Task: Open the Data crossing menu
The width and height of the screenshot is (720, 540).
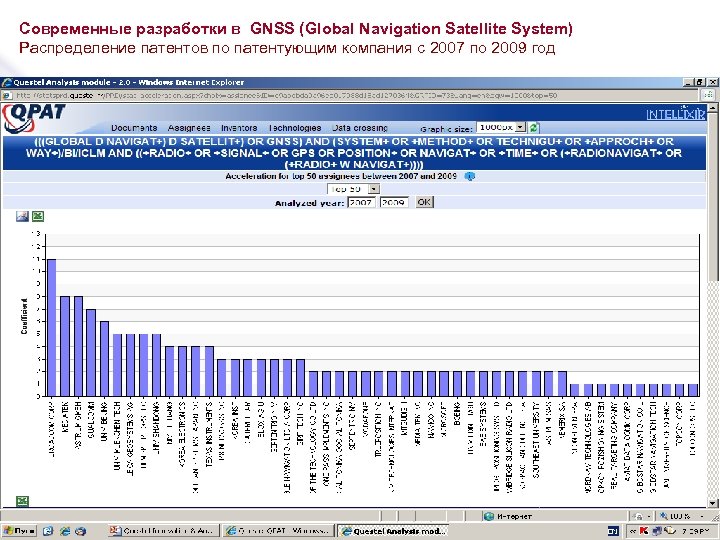Action: click(360, 128)
